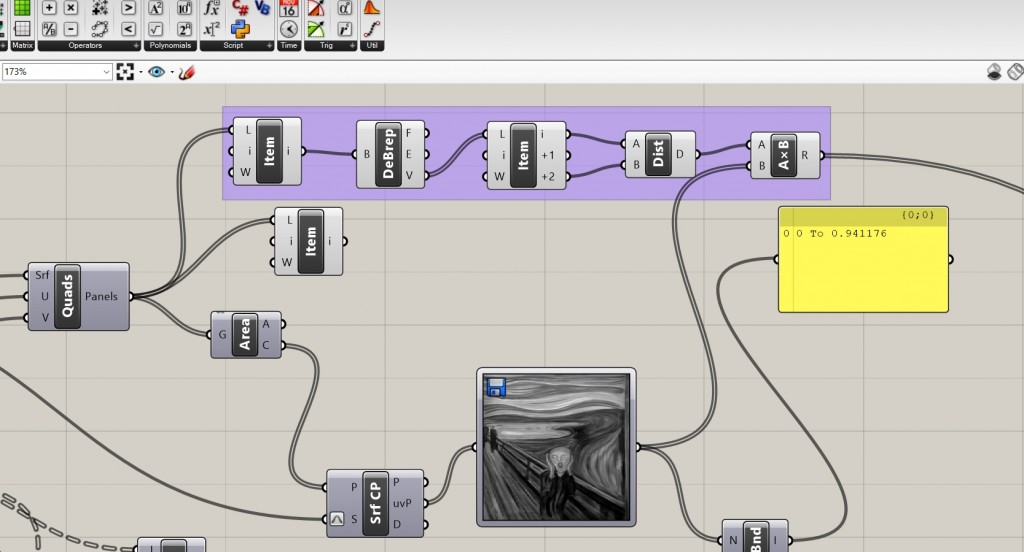
Task: Click the R output of A×B
Action: (805, 155)
